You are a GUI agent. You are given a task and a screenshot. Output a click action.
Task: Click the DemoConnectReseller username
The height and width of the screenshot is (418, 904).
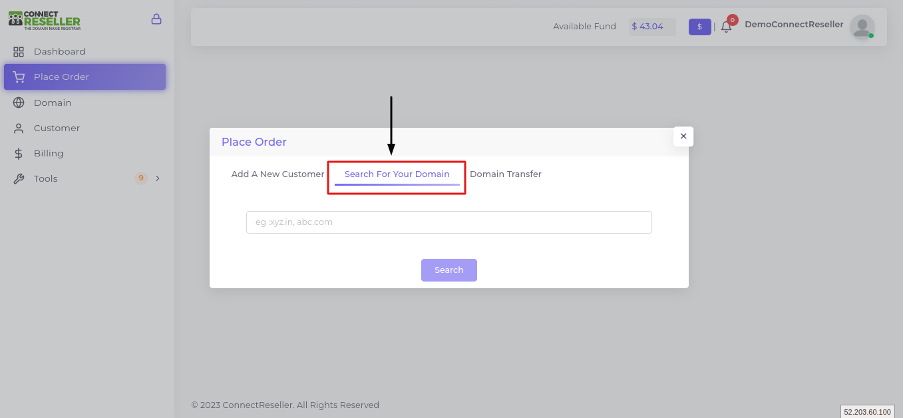pyautogui.click(x=794, y=24)
